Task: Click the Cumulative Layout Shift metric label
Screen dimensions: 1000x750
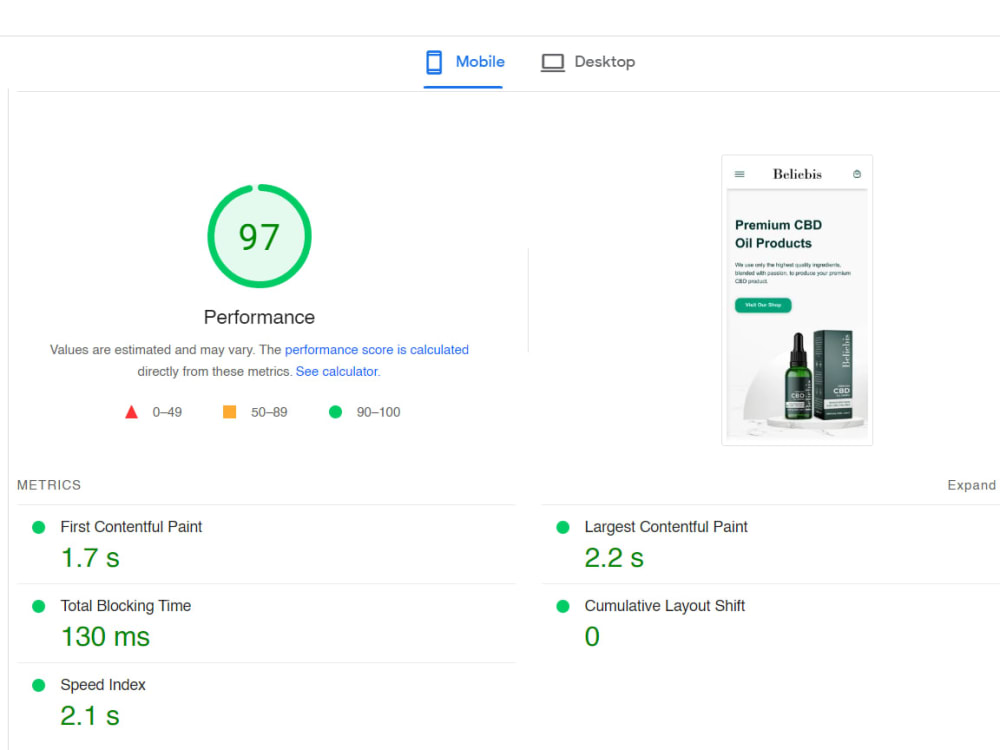Action: tap(665, 606)
